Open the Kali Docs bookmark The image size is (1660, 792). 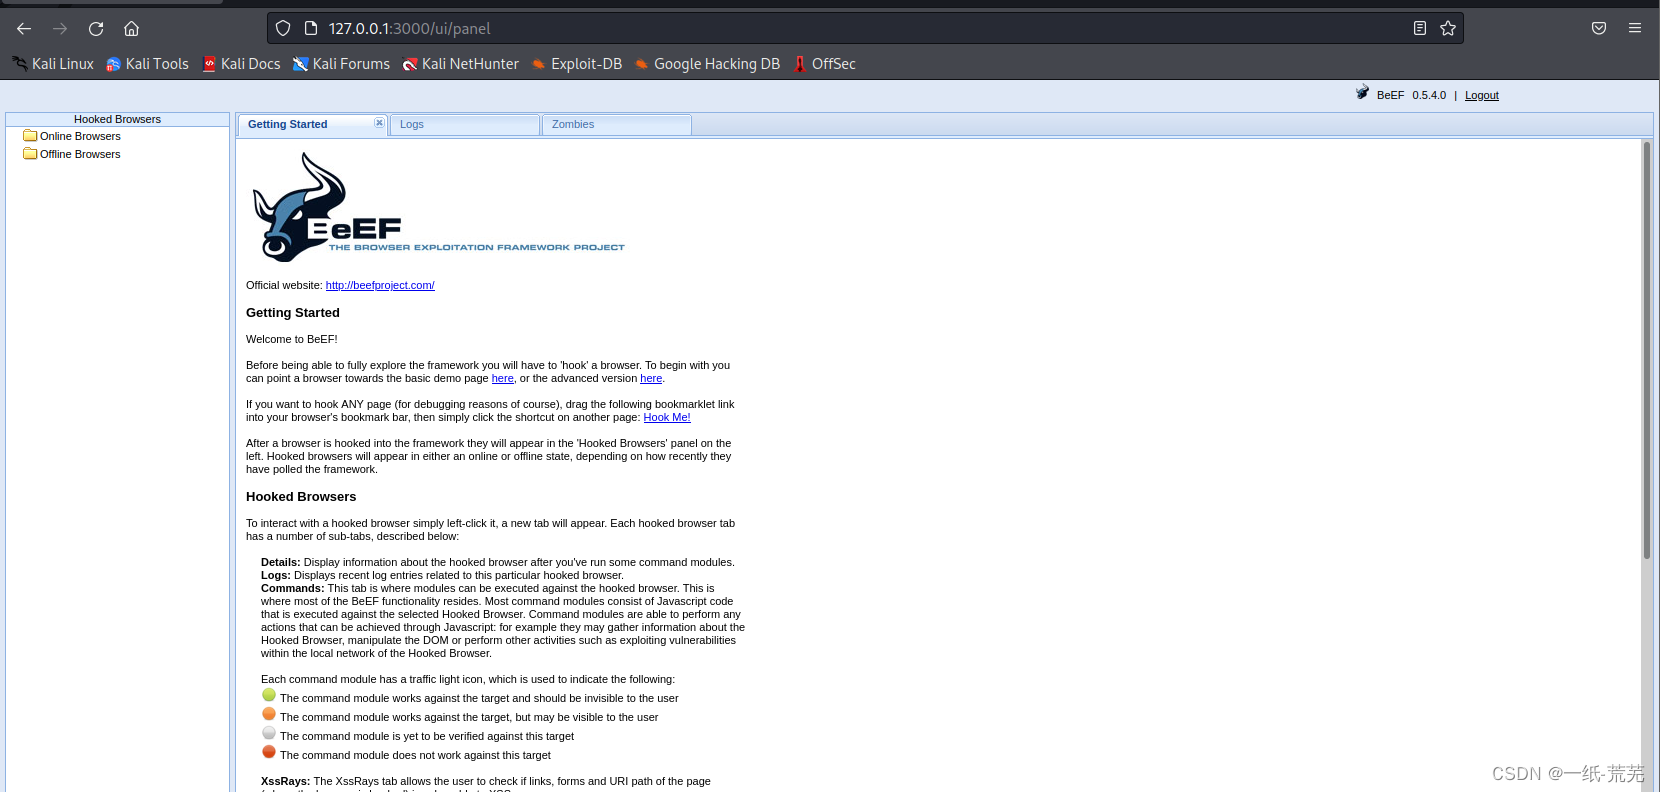pos(241,63)
